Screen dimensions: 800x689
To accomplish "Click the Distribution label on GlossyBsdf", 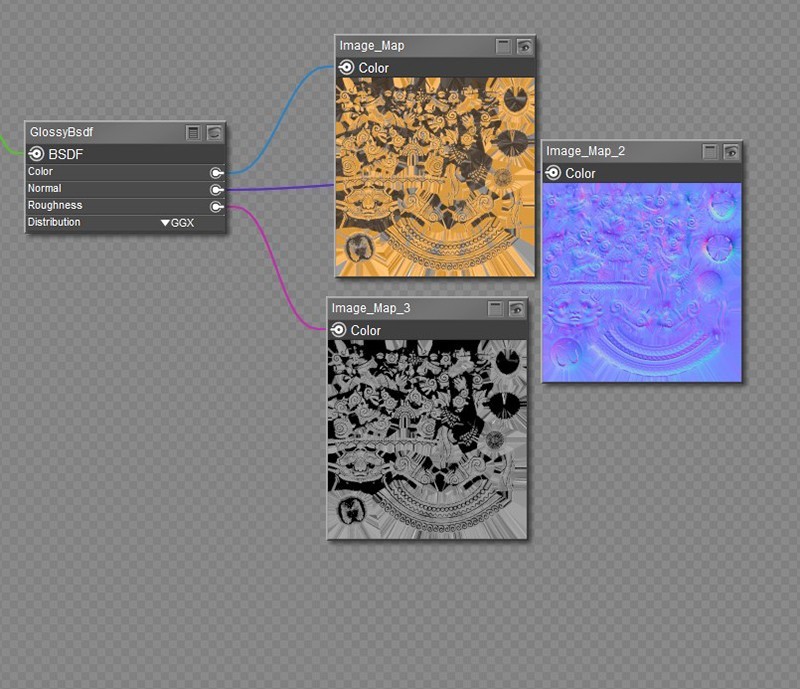I will pyautogui.click(x=54, y=222).
